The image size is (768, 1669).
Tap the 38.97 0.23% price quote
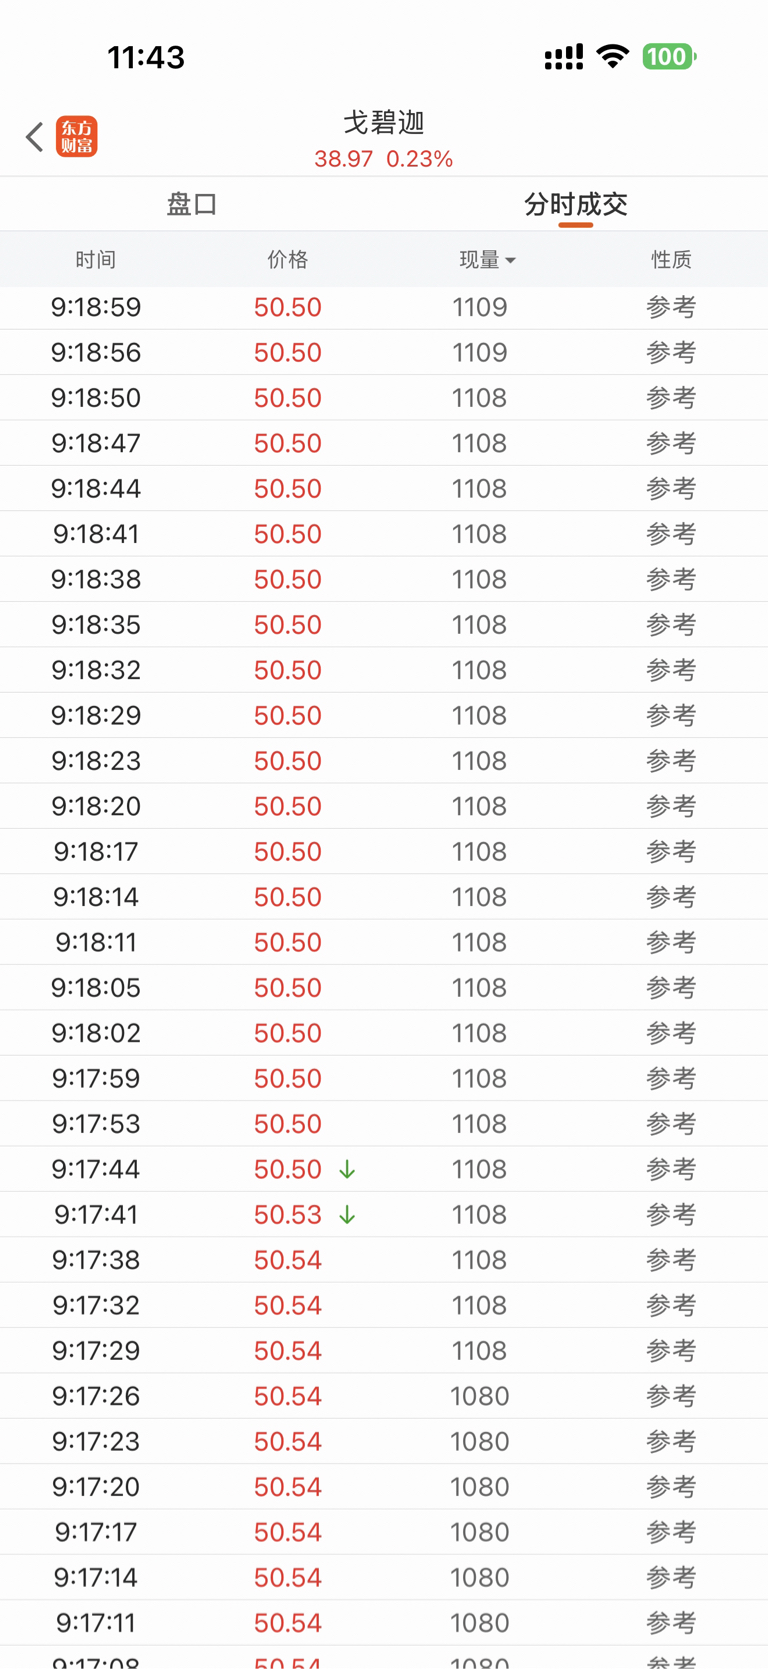coord(384,160)
